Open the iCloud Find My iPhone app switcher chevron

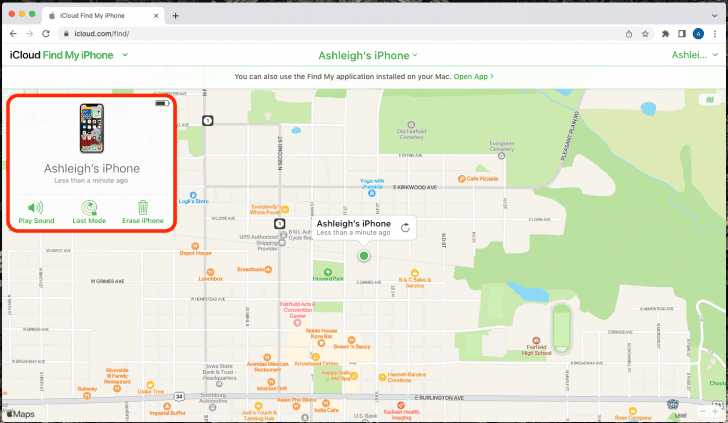point(124,56)
